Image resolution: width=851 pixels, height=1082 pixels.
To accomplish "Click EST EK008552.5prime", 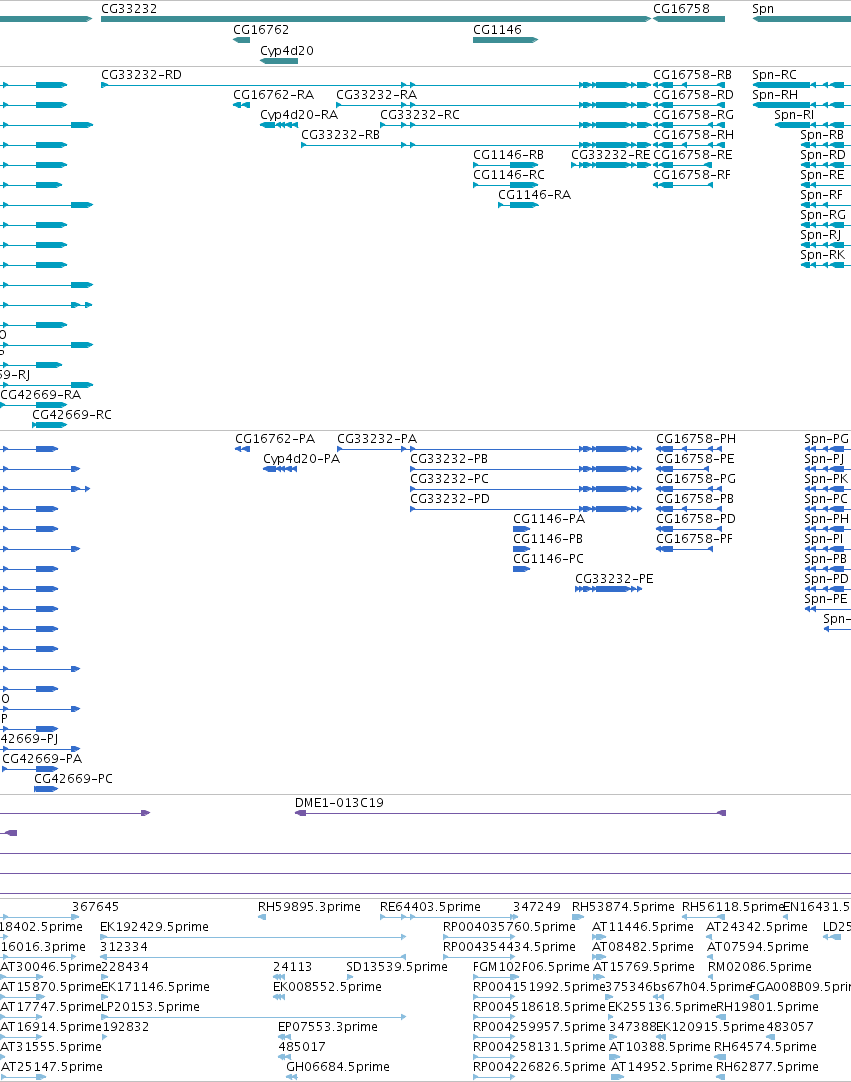I will 327,987.
